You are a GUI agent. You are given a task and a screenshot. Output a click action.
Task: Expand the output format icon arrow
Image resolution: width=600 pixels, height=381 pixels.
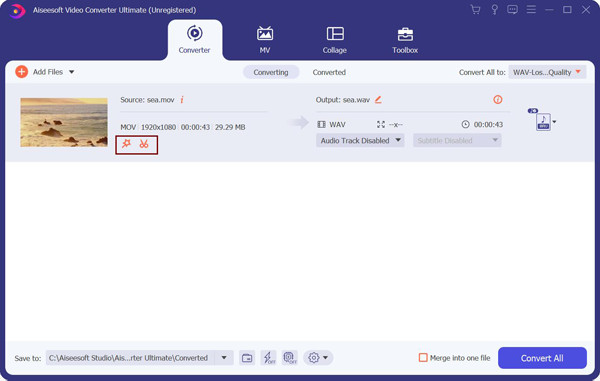coord(554,122)
